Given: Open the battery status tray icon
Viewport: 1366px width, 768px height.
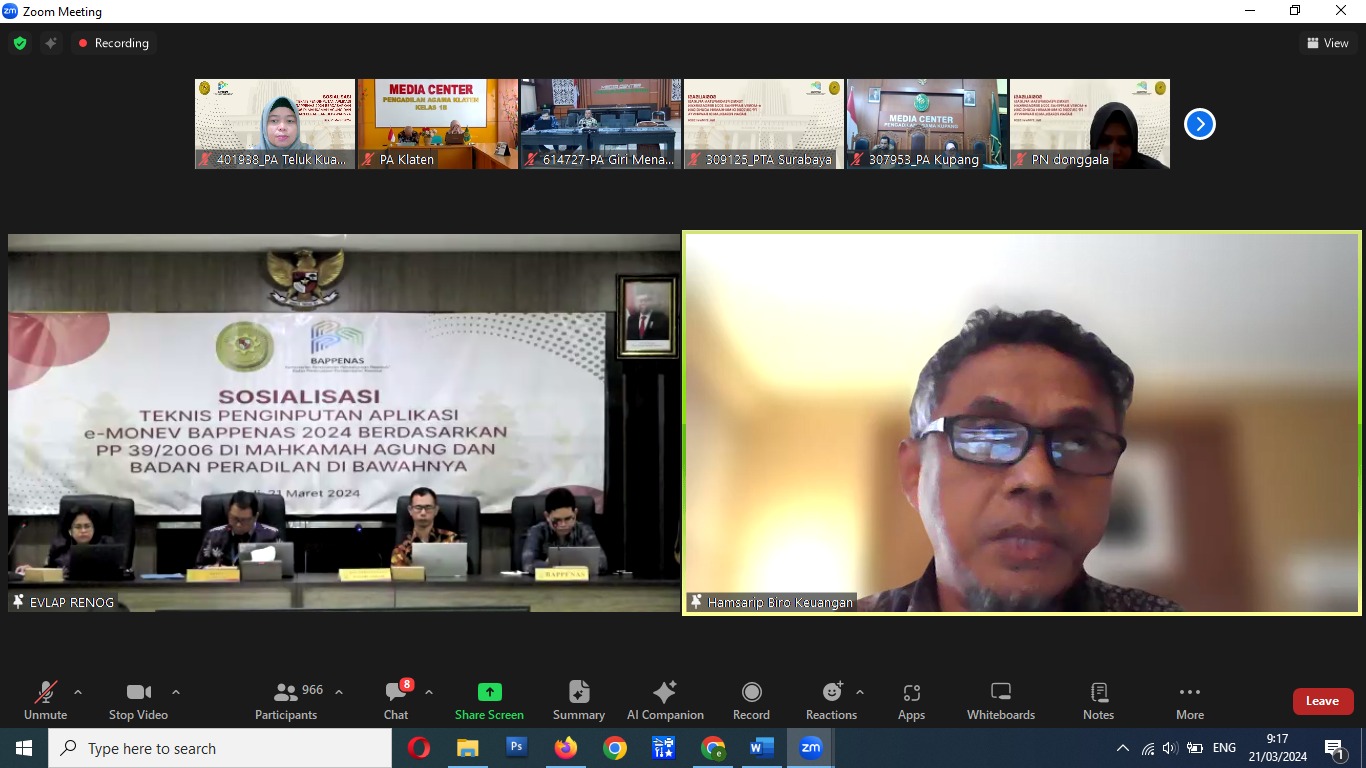Looking at the screenshot, I should pos(1194,748).
